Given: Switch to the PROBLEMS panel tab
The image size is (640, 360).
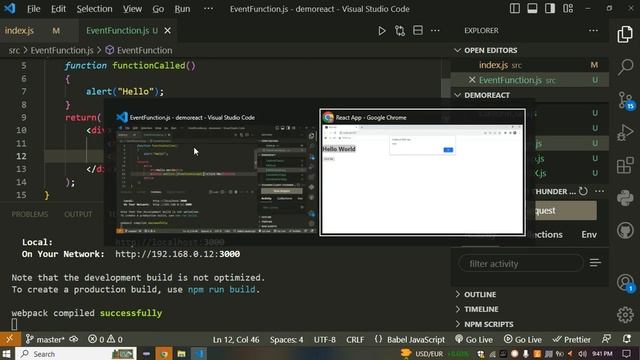Looking at the screenshot, I should pos(30,214).
